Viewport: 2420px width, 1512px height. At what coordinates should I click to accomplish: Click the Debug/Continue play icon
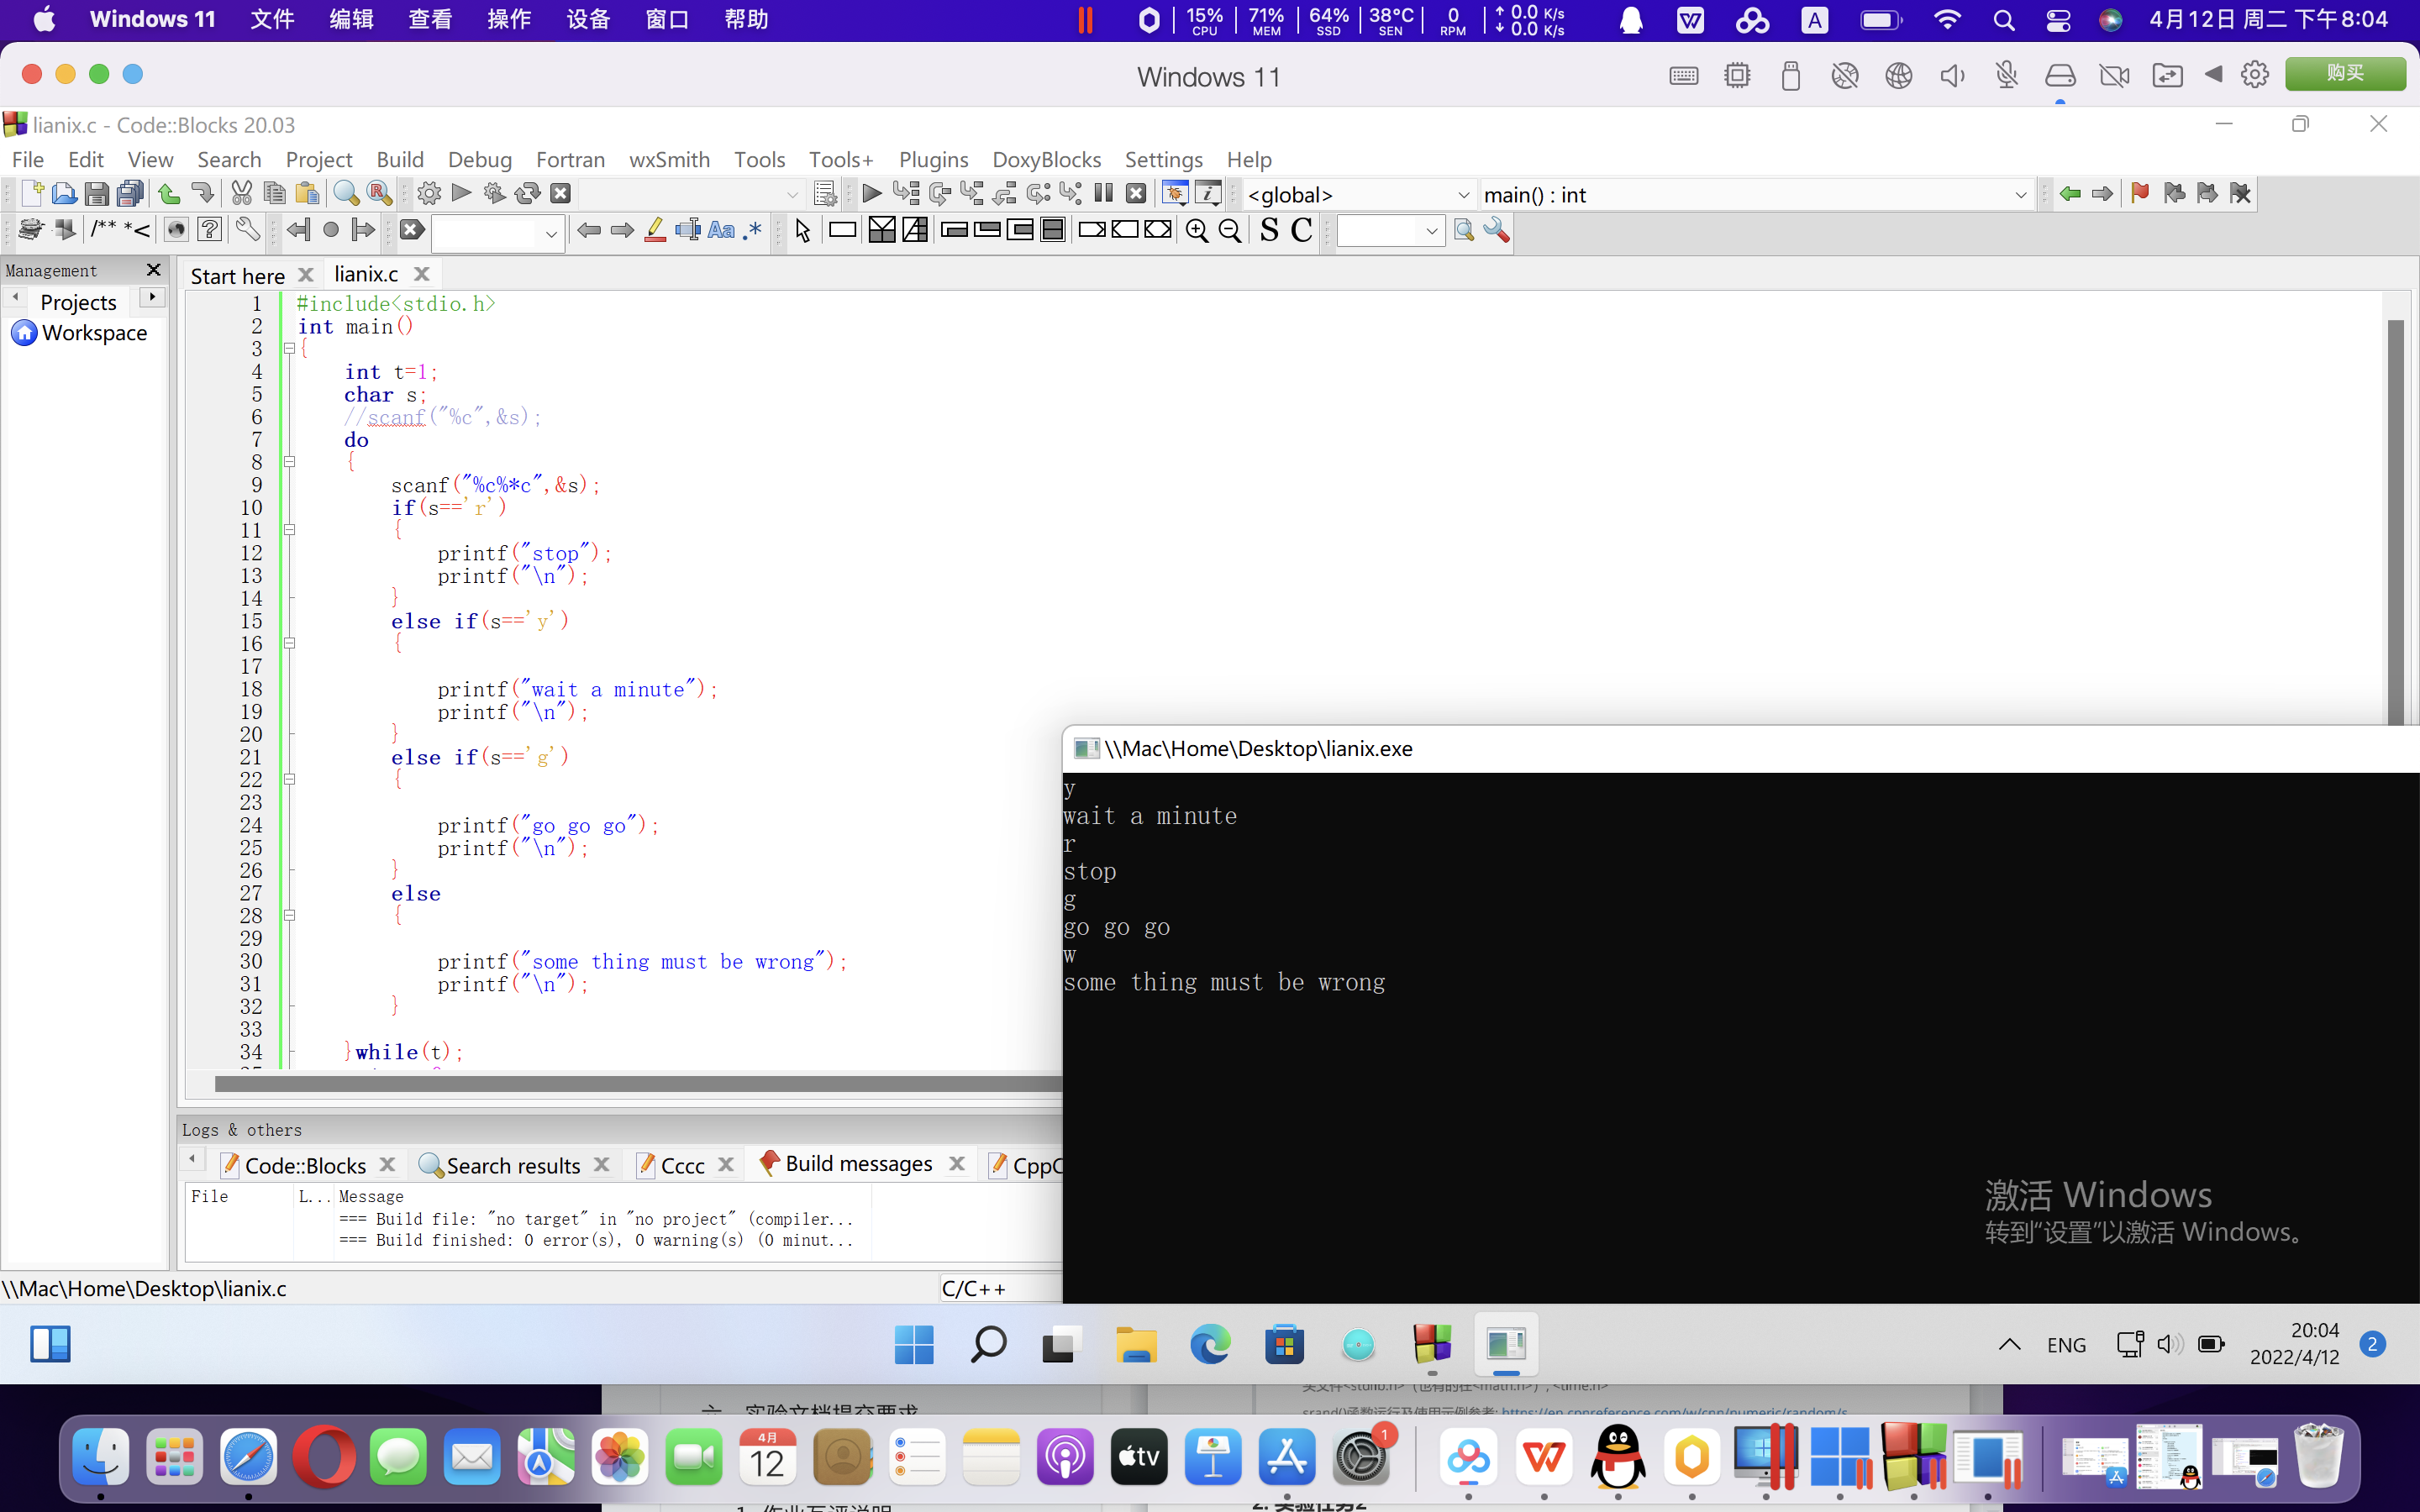coord(871,193)
